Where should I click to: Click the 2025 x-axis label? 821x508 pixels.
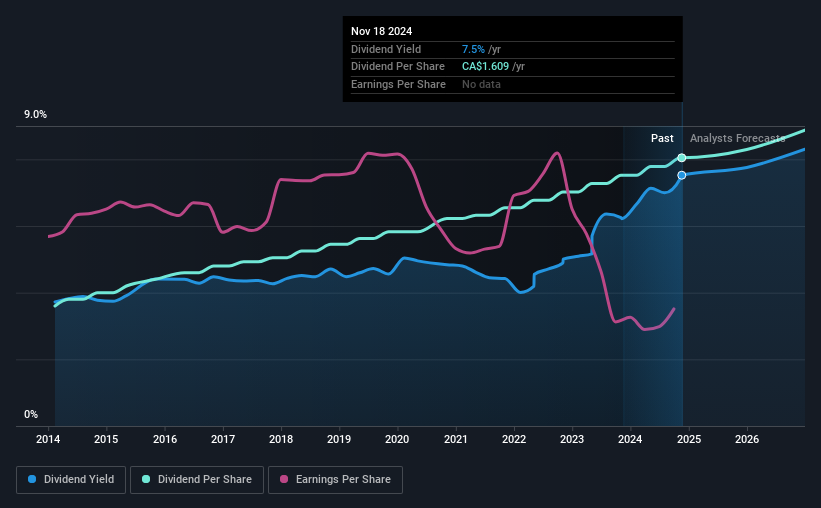click(689, 439)
